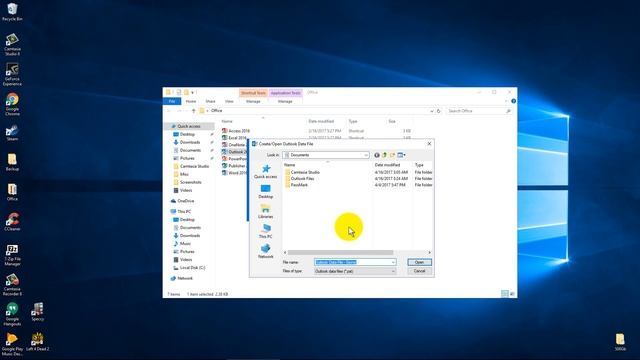Select Music under This PC in Explorer
Image resolution: width=640 pixels, height=360 pixels.
pos(185,244)
